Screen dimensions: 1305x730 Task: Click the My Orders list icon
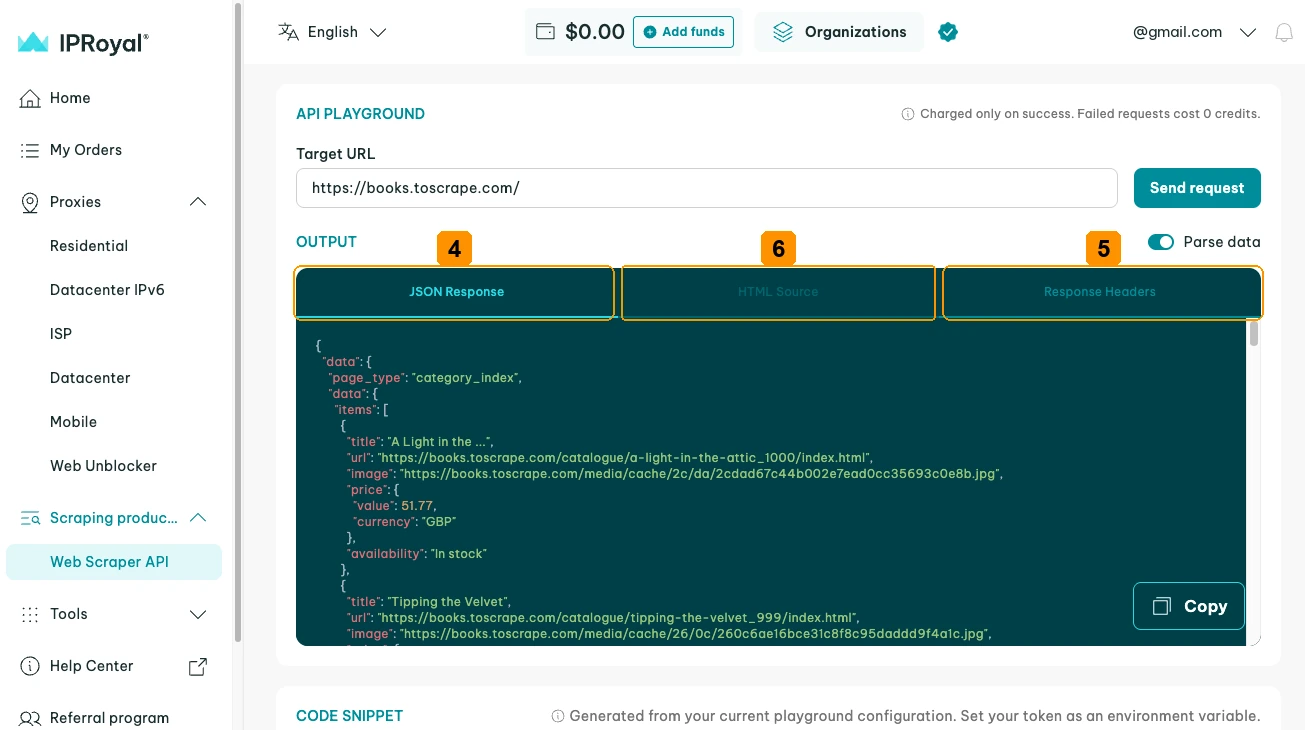[30, 150]
